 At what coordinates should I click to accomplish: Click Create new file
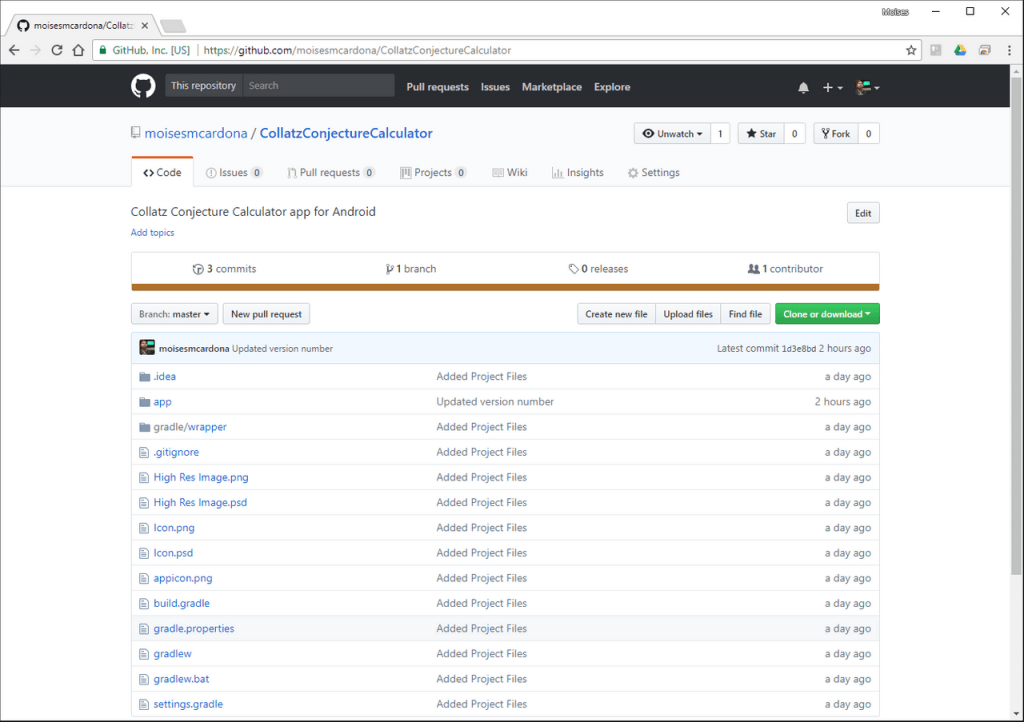point(616,314)
